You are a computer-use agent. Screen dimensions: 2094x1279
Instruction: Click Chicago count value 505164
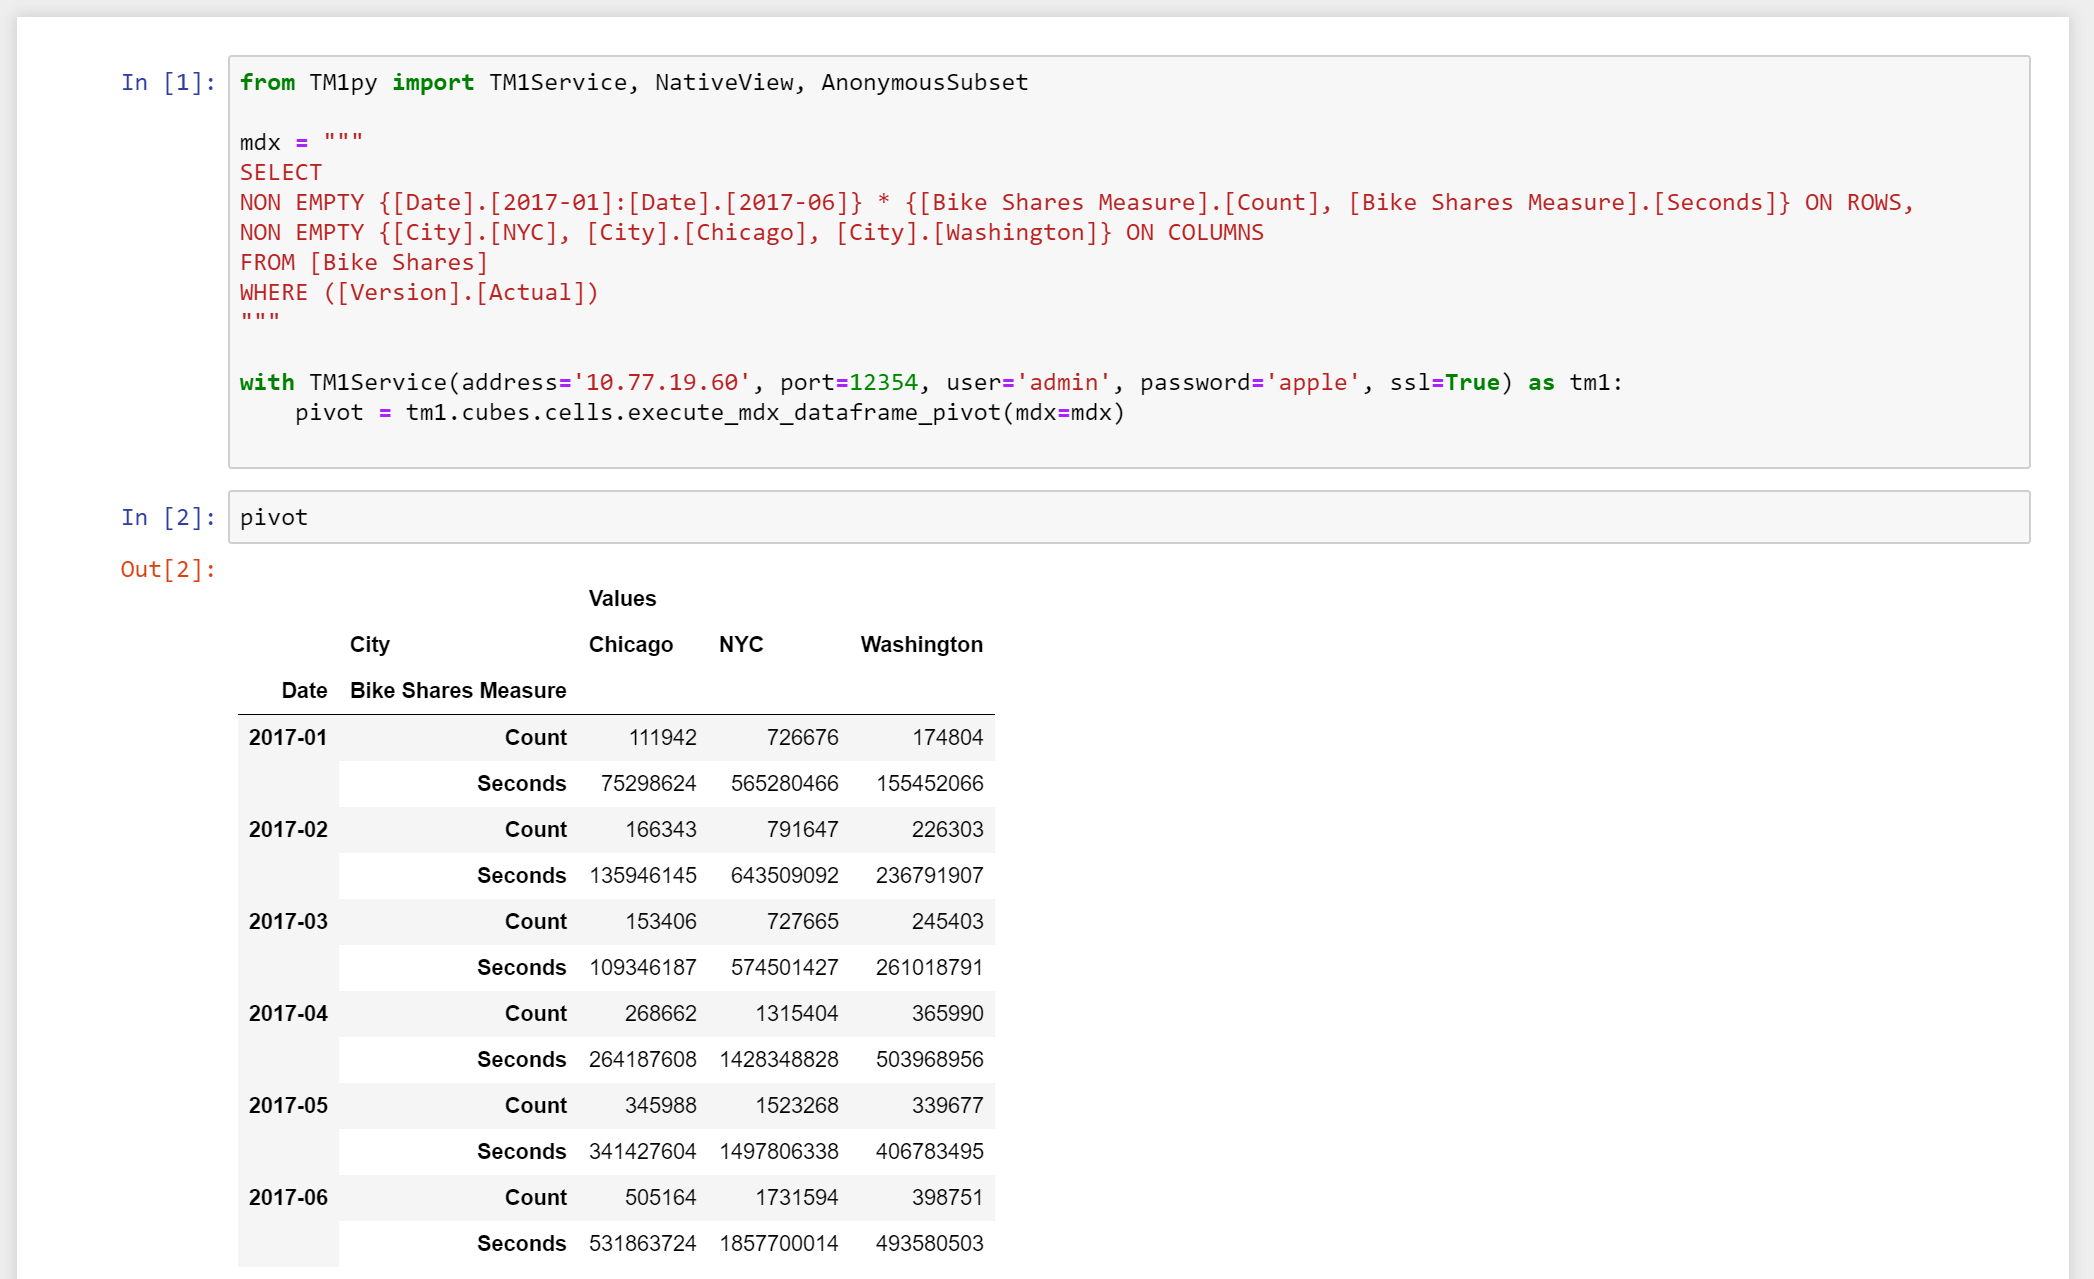tap(660, 1197)
